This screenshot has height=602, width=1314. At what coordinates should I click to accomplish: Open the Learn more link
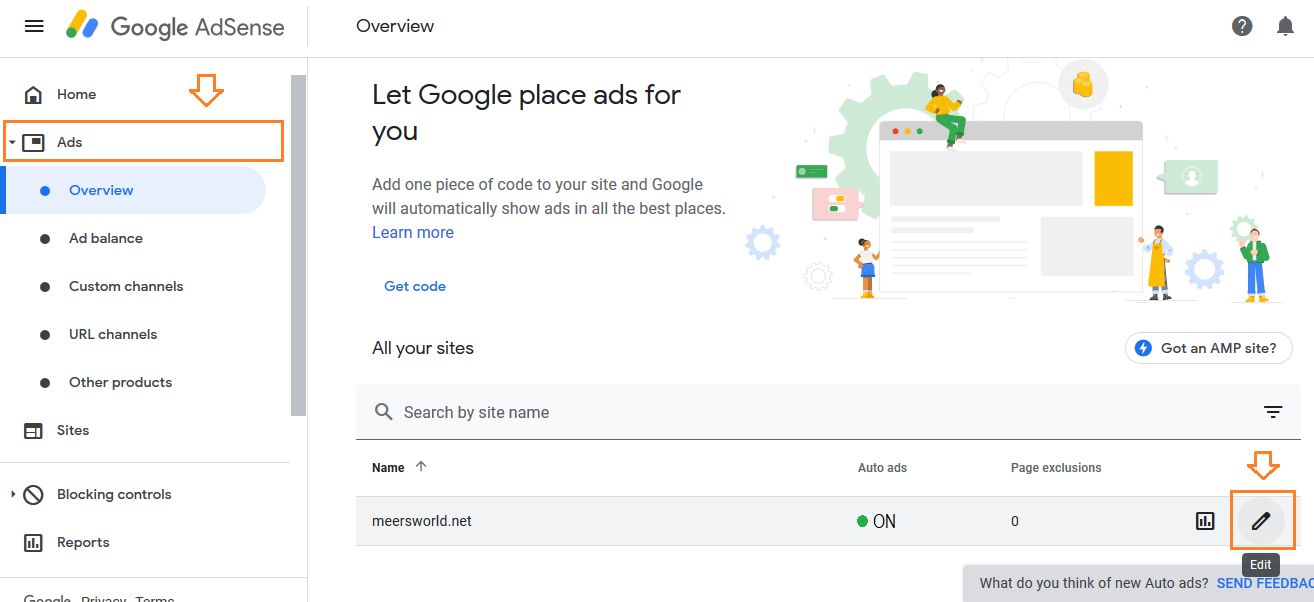pos(413,232)
